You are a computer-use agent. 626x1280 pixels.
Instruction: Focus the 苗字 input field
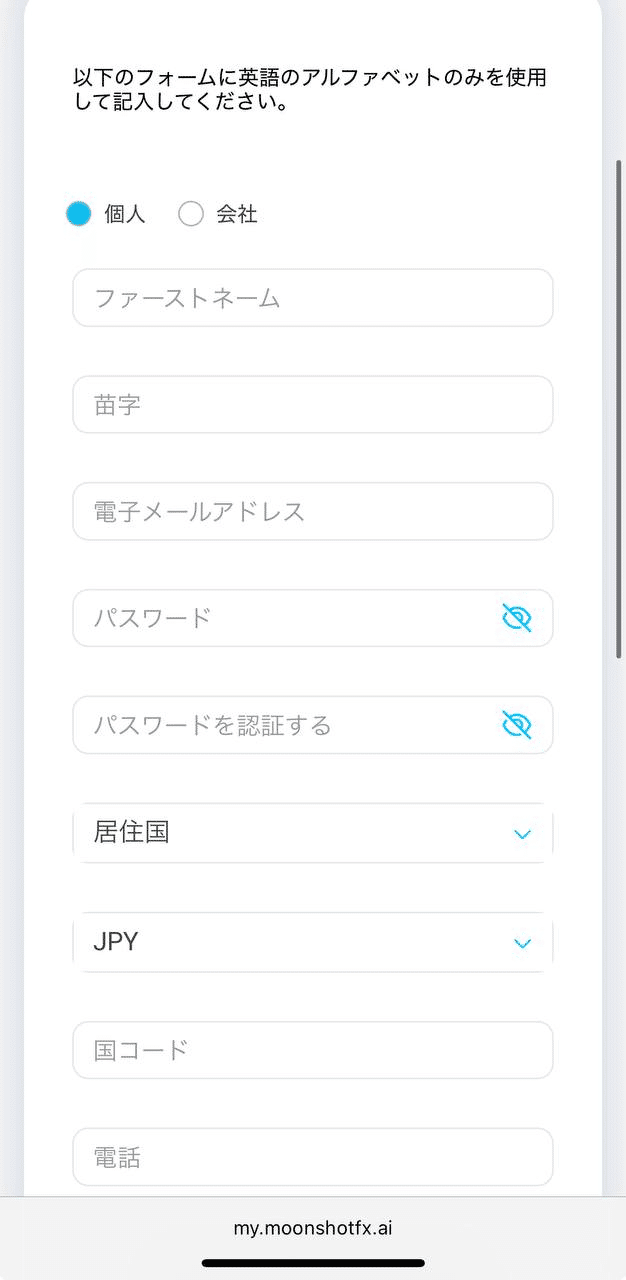pos(312,404)
